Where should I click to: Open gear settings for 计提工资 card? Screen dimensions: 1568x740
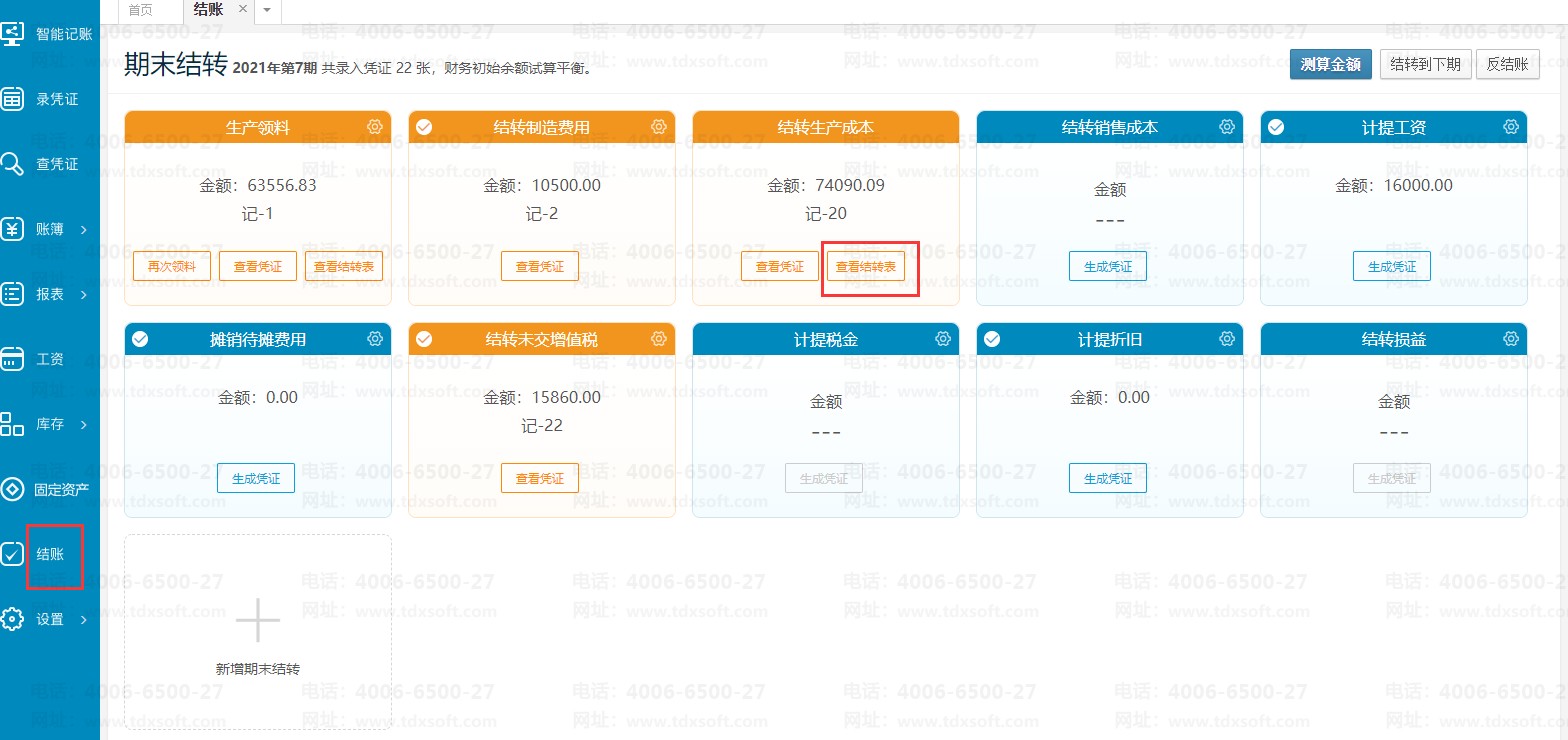click(x=1511, y=127)
